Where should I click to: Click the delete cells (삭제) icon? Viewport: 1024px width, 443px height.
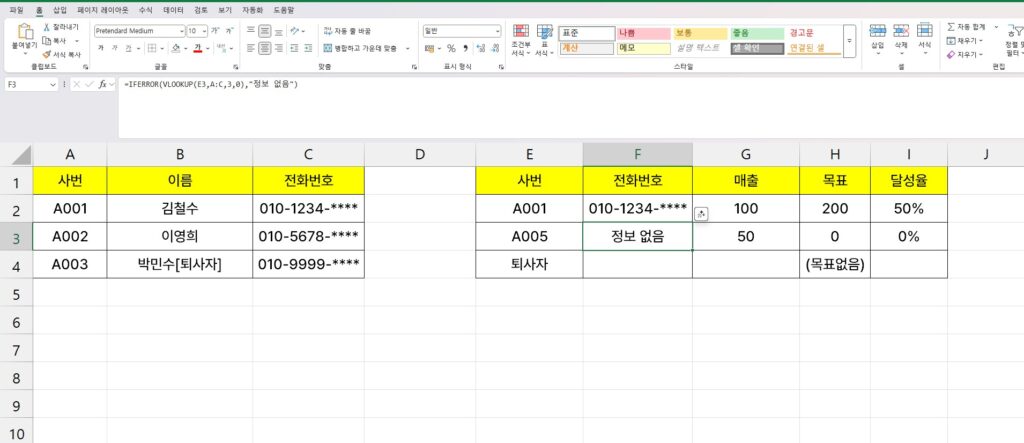point(901,33)
